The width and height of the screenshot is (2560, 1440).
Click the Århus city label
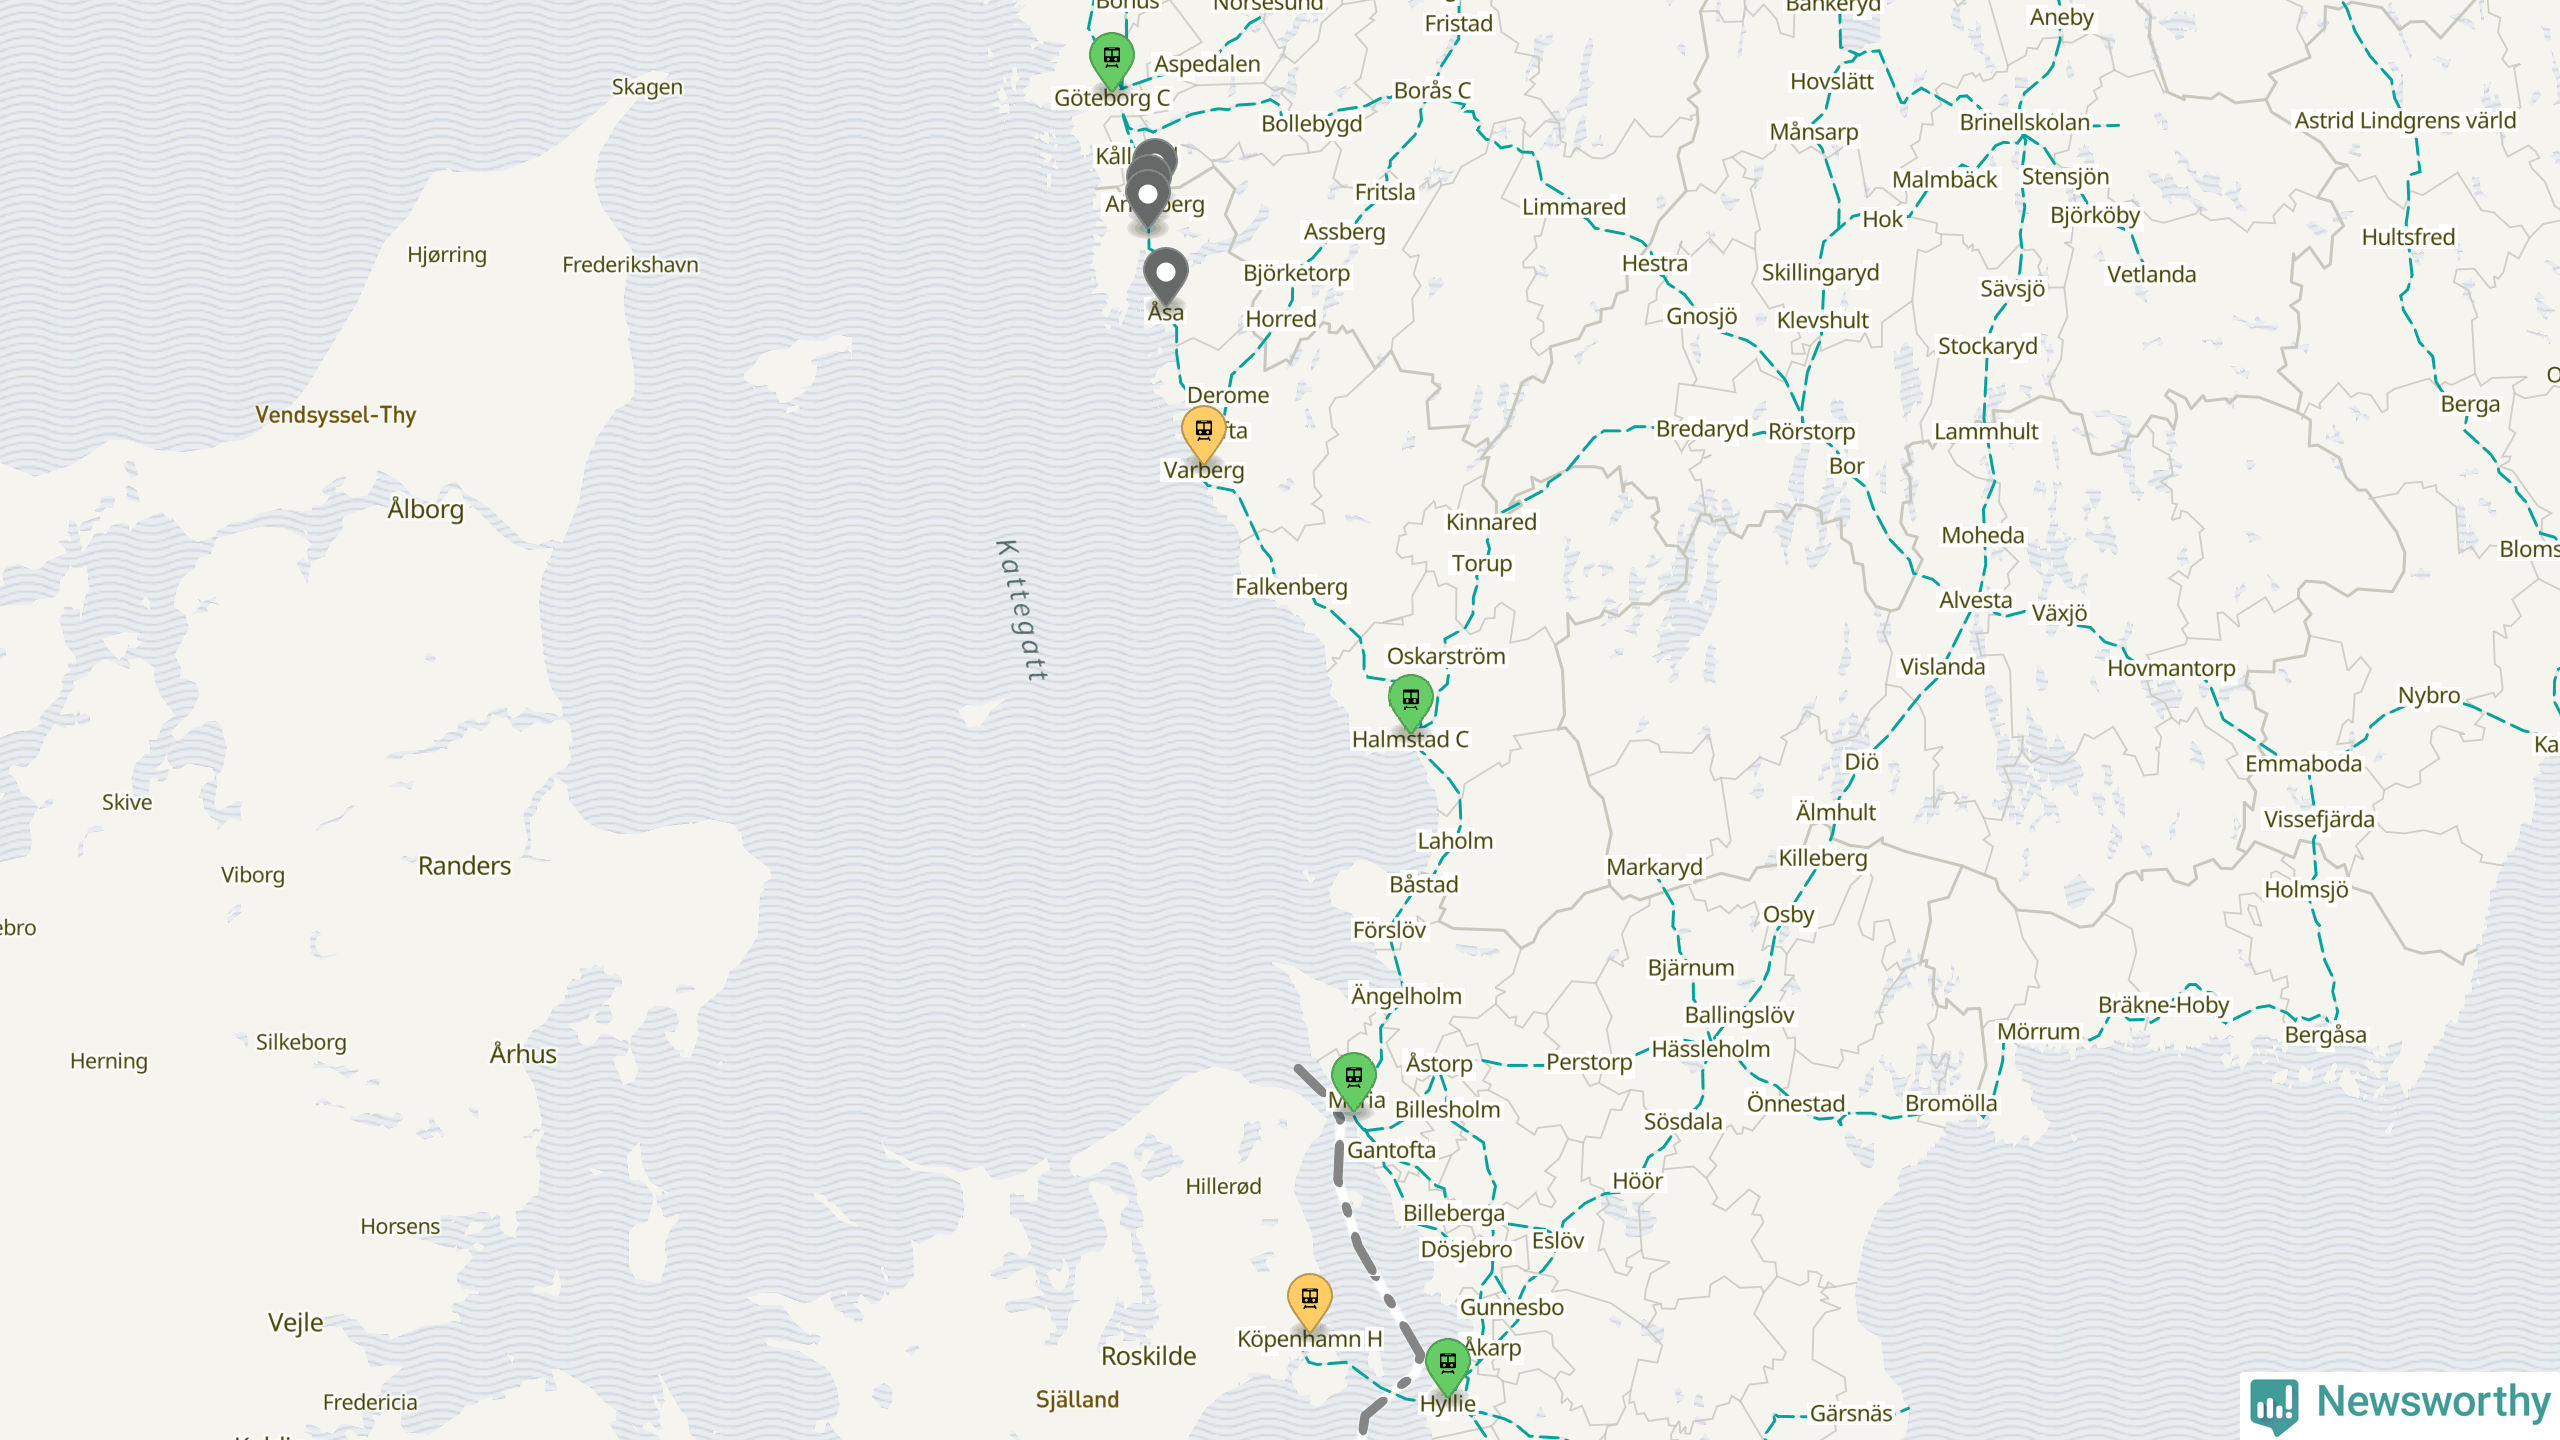point(523,1054)
